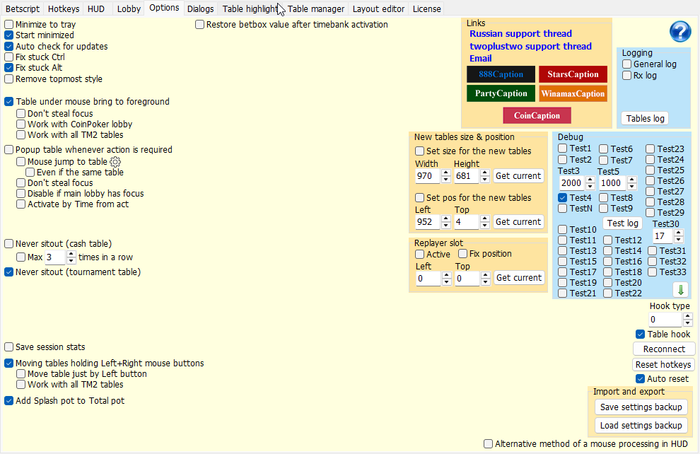Click Get current for new tables size
This screenshot has height=454, width=700.
pos(518,176)
